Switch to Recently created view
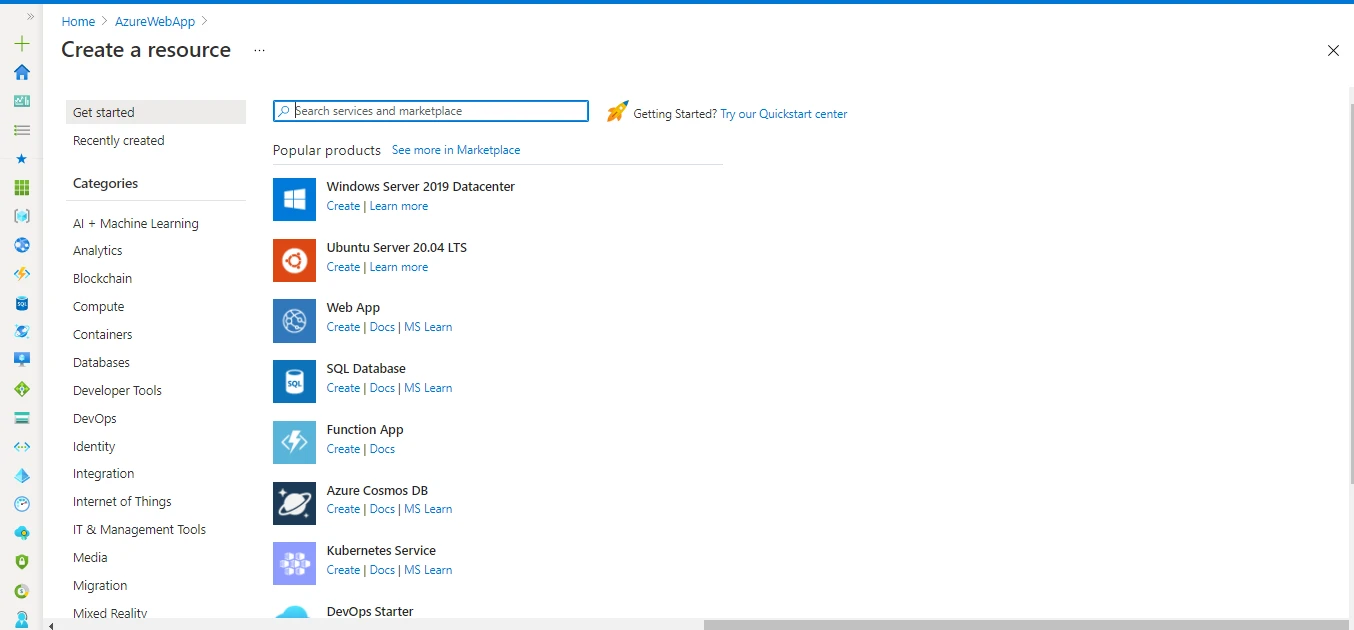Viewport: 1354px width, 630px height. click(118, 140)
